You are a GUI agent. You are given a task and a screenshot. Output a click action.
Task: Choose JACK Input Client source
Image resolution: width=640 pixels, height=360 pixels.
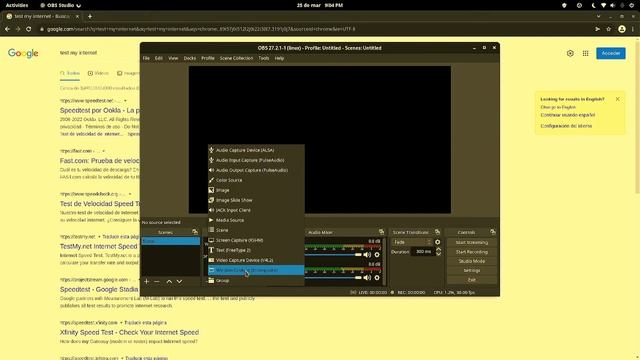(x=256, y=210)
